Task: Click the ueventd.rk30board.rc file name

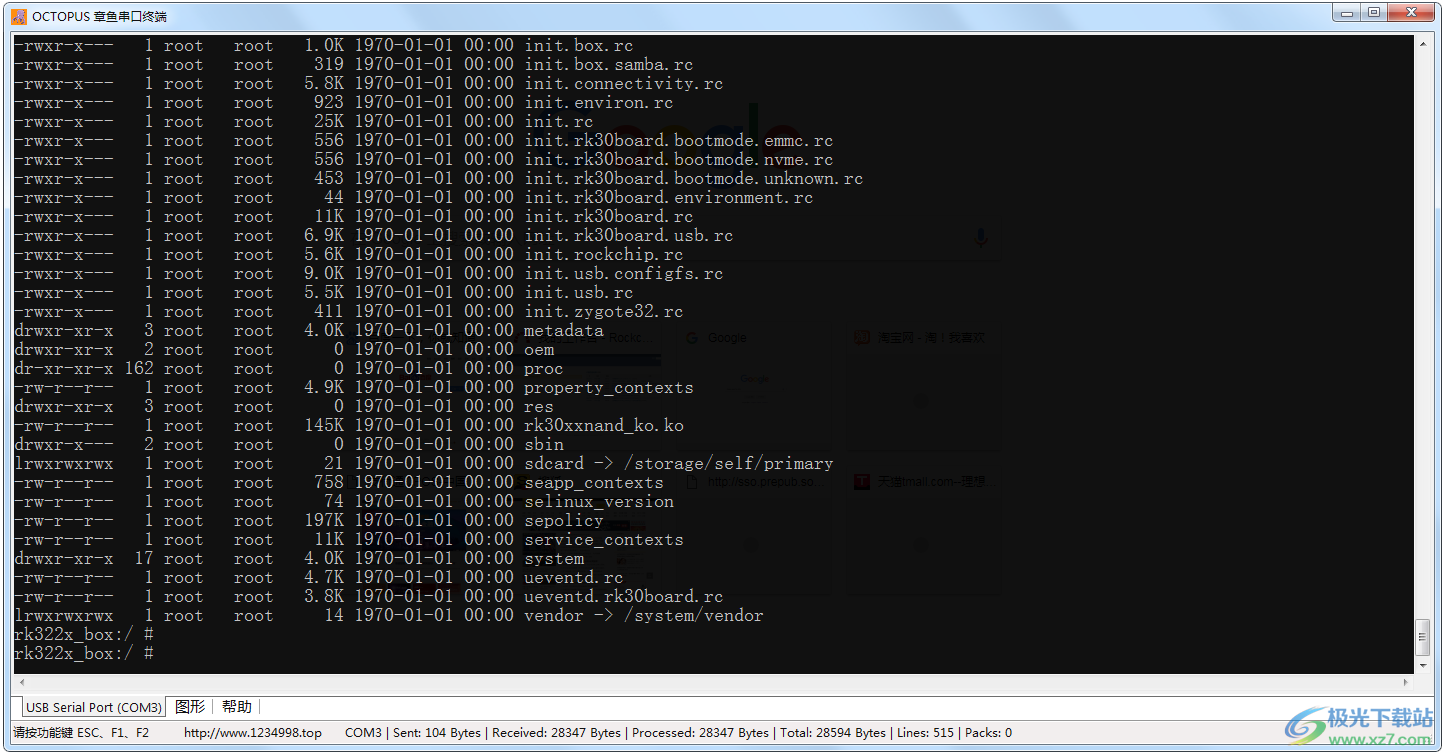Action: tap(624, 596)
